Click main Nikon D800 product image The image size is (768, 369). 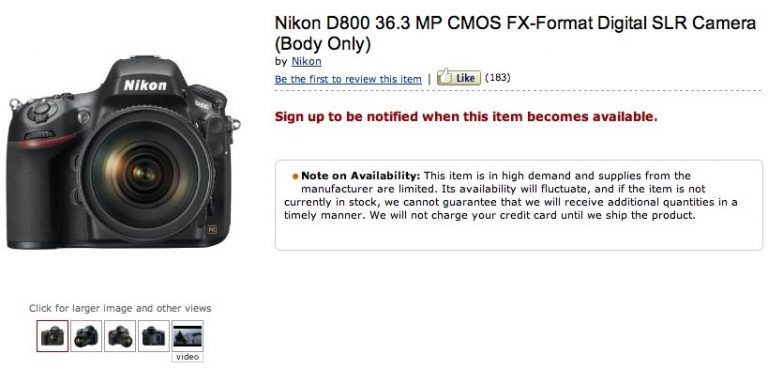[123, 152]
